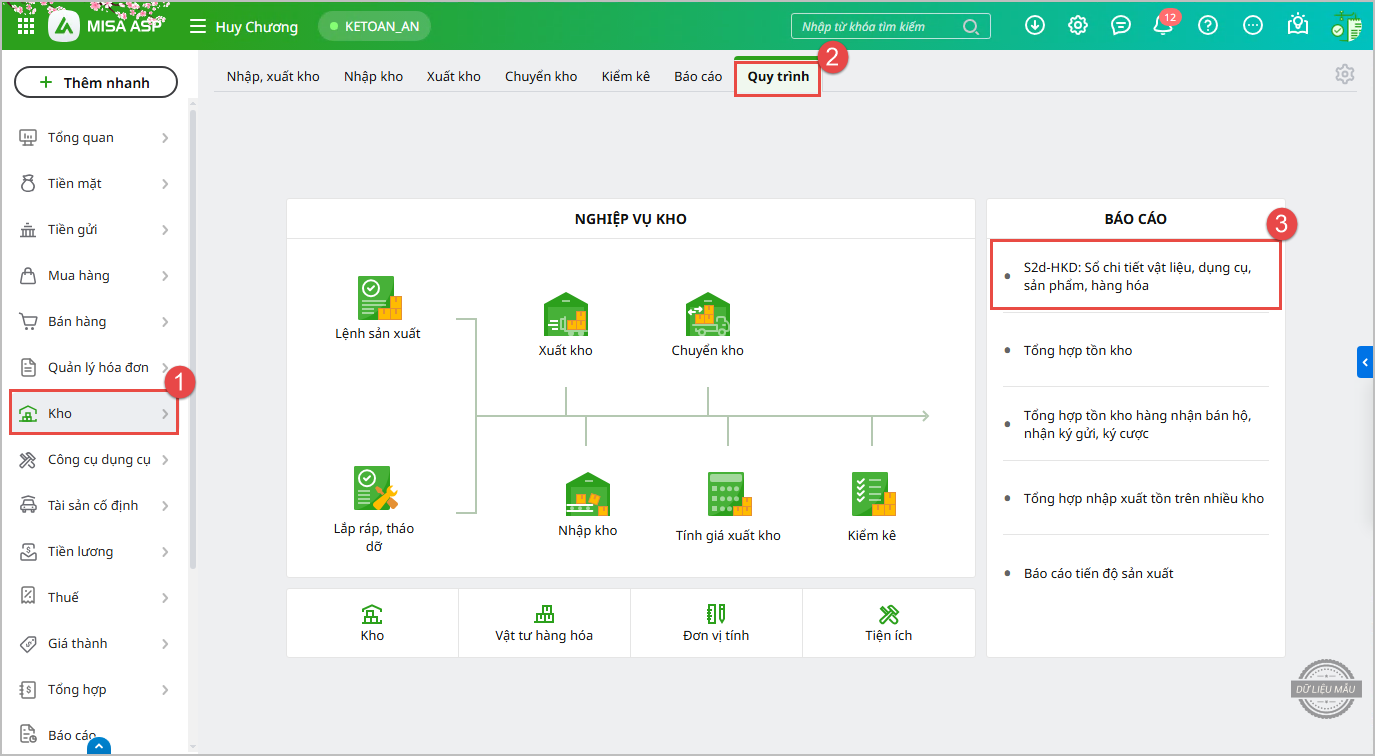Click the notification bell icon
This screenshot has width=1375, height=756.
(1163, 26)
